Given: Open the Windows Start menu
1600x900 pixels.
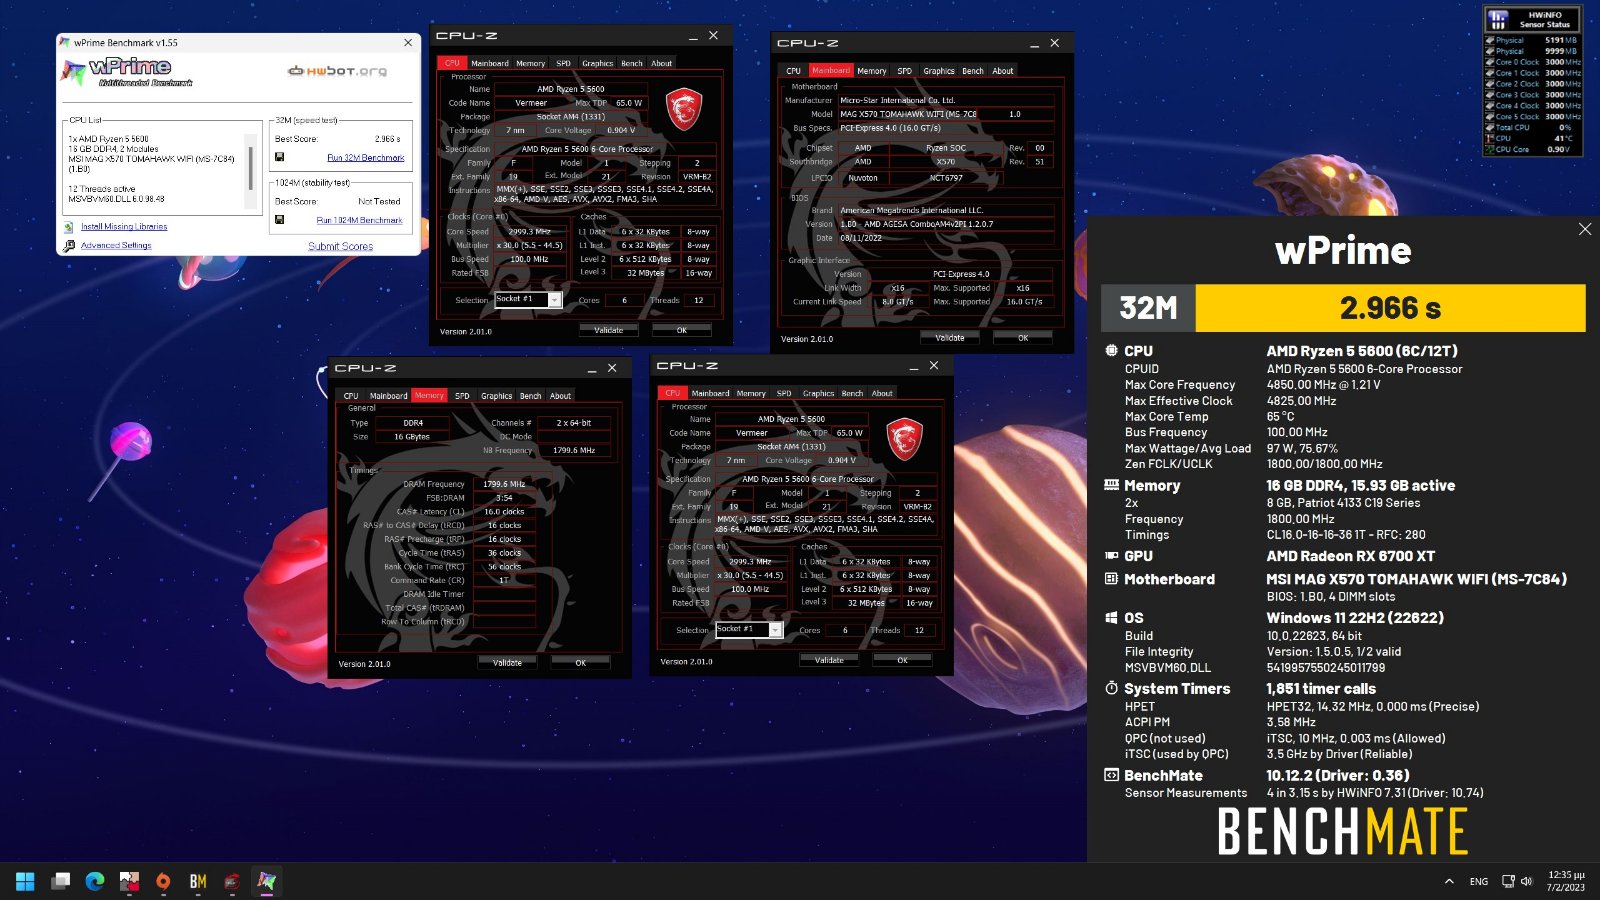Looking at the screenshot, I should [26, 881].
